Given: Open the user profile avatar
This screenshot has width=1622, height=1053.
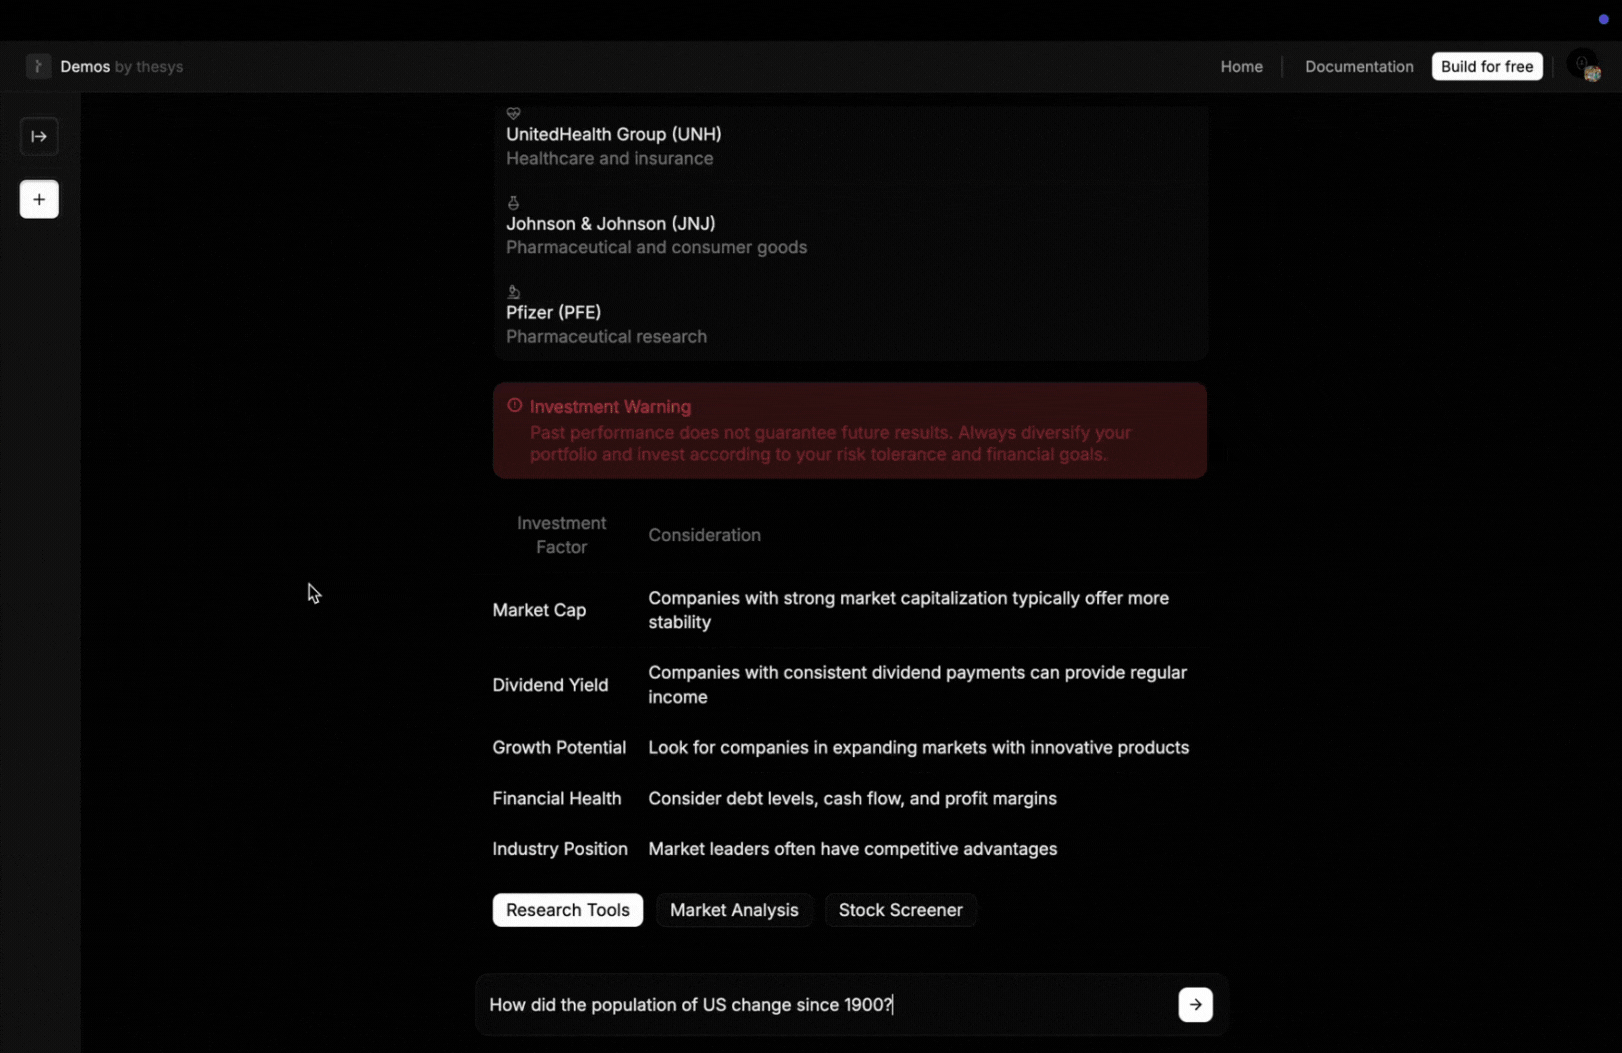Looking at the screenshot, I should (1584, 66).
